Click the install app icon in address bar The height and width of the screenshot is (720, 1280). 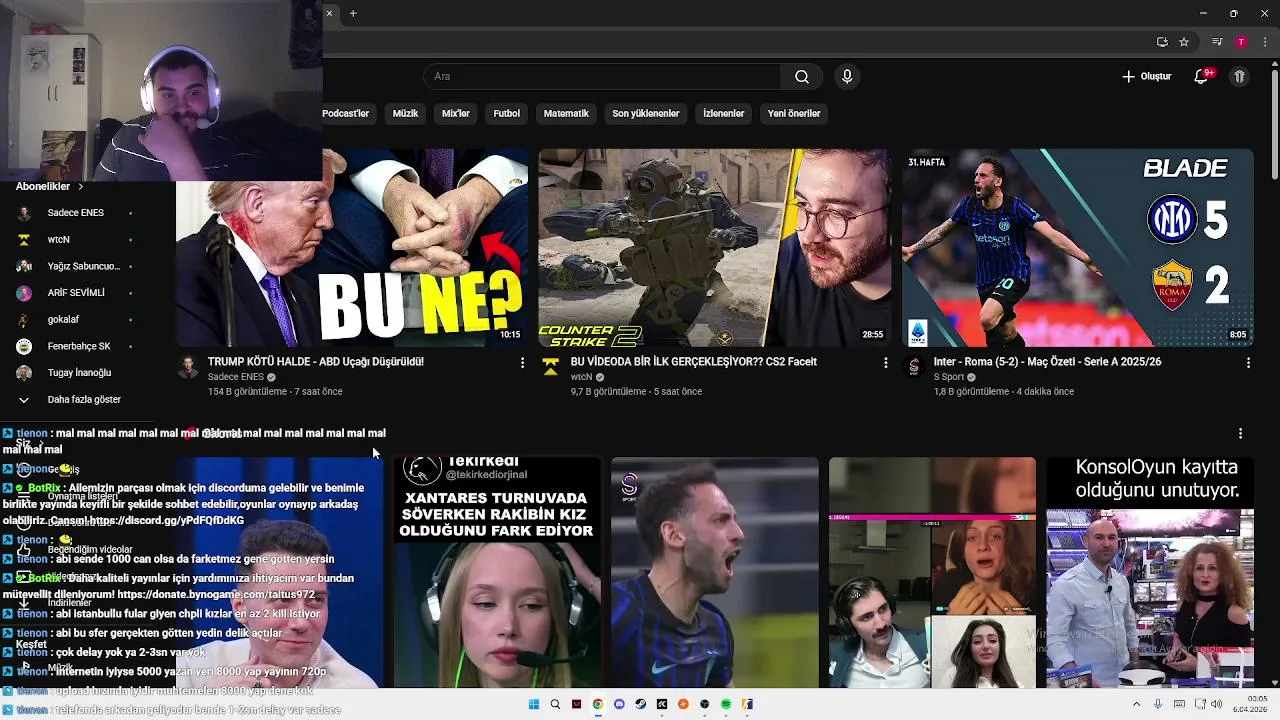(1162, 42)
